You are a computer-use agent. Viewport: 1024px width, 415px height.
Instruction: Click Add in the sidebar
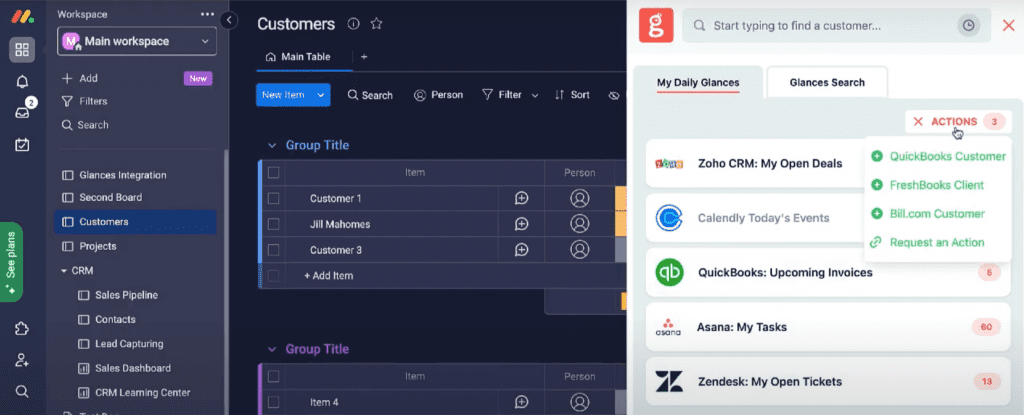click(80, 78)
